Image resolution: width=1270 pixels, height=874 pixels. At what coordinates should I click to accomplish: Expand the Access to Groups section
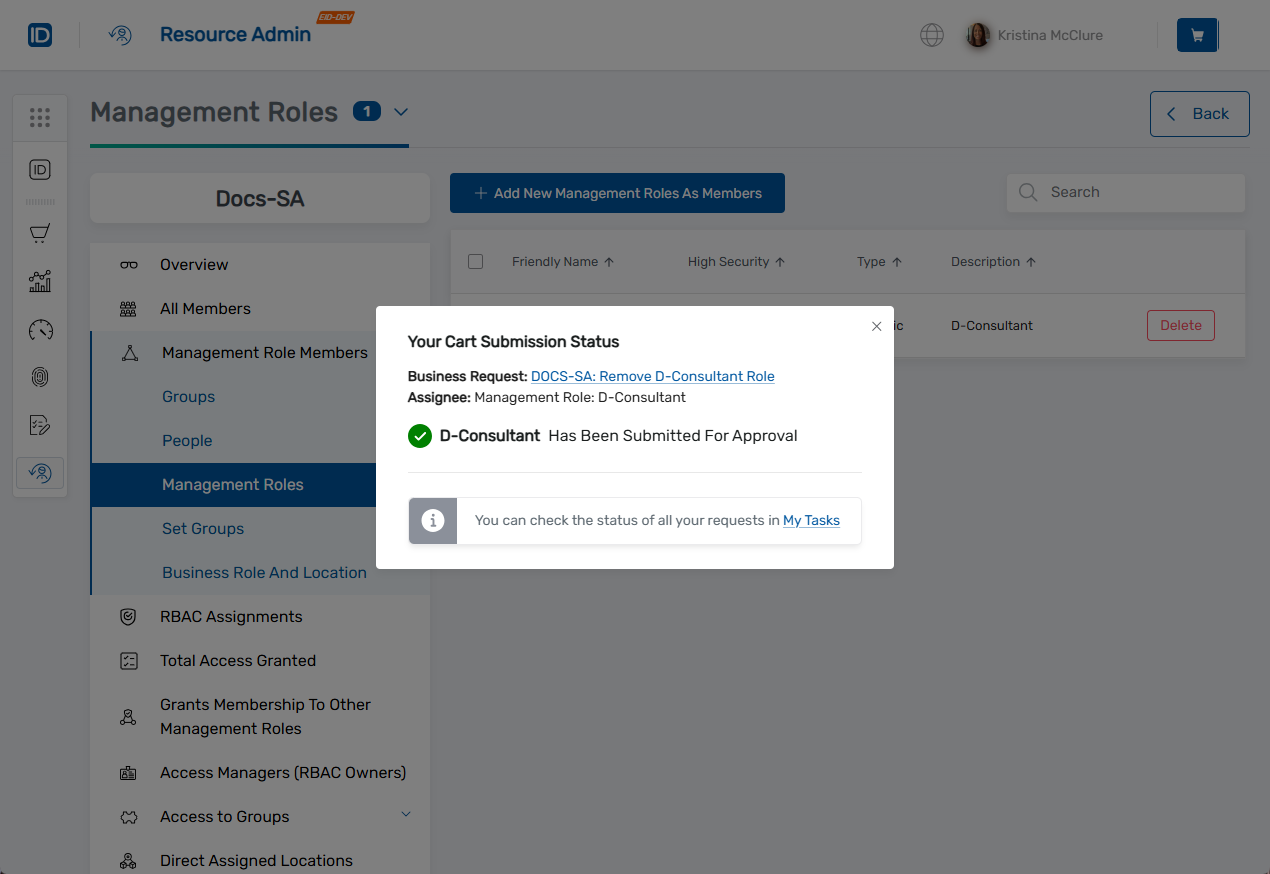[406, 815]
